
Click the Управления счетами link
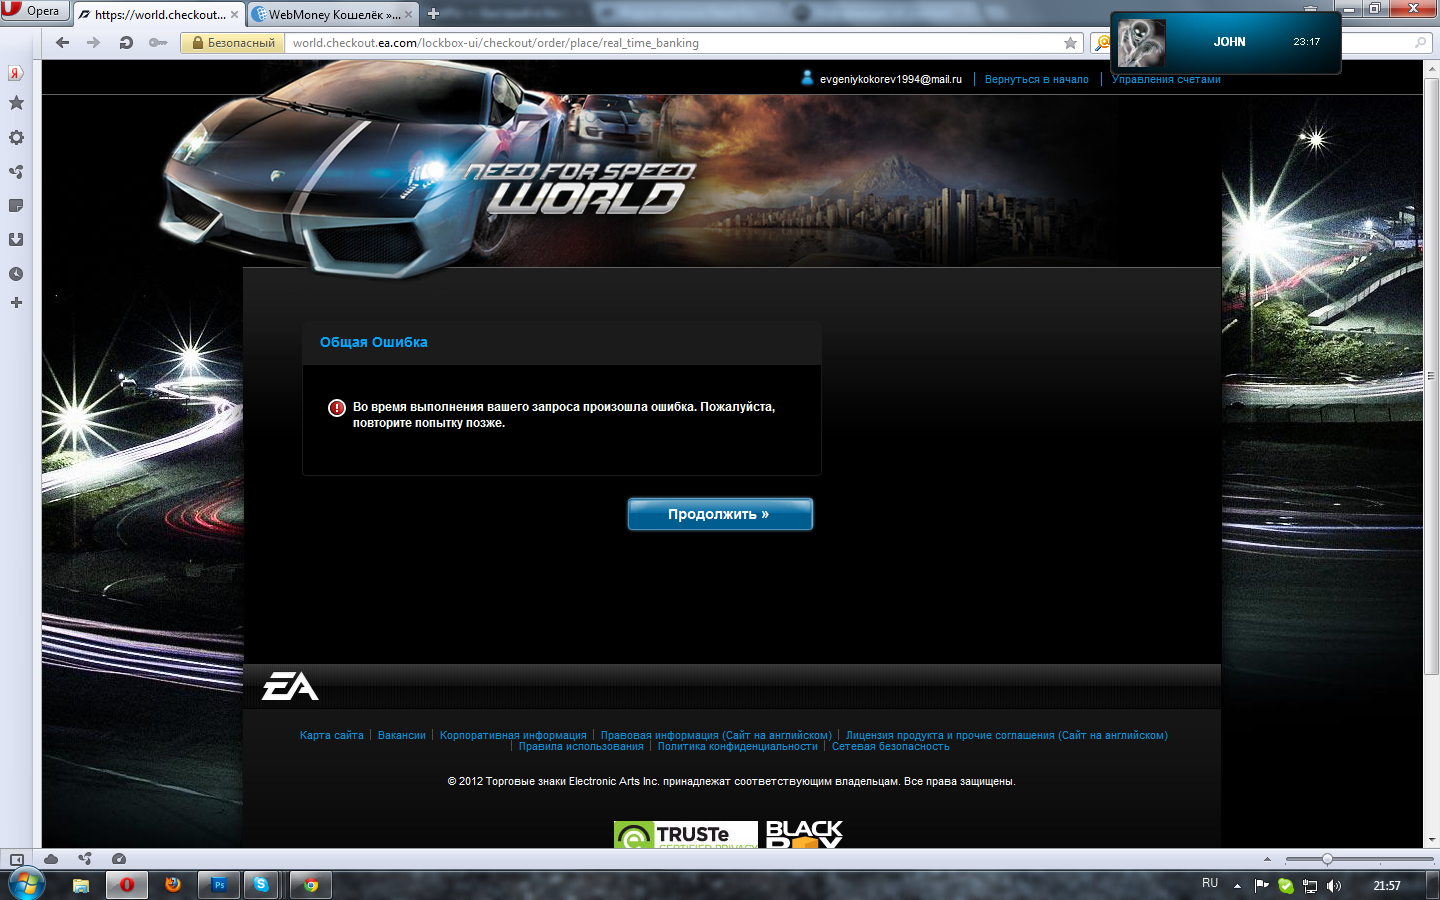[x=1166, y=79]
